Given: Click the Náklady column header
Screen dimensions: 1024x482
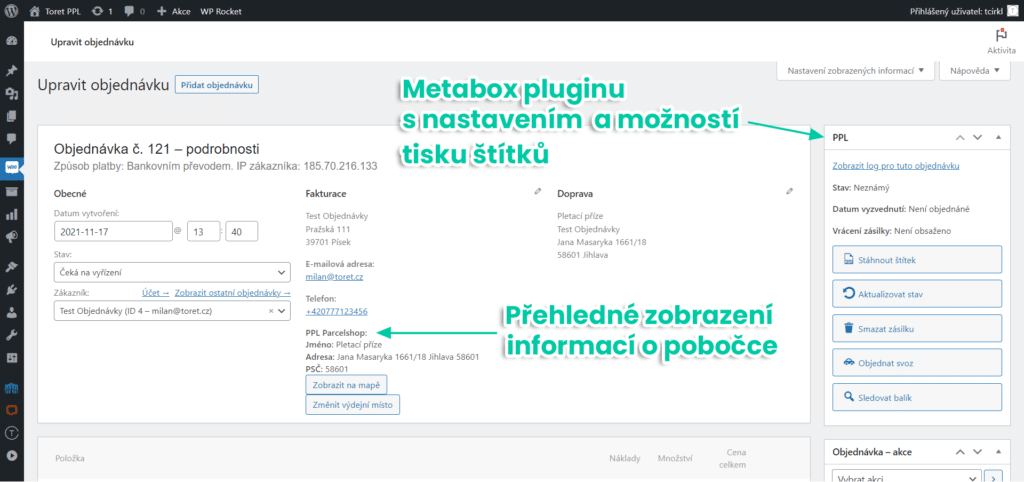Looking at the screenshot, I should coord(624,458).
